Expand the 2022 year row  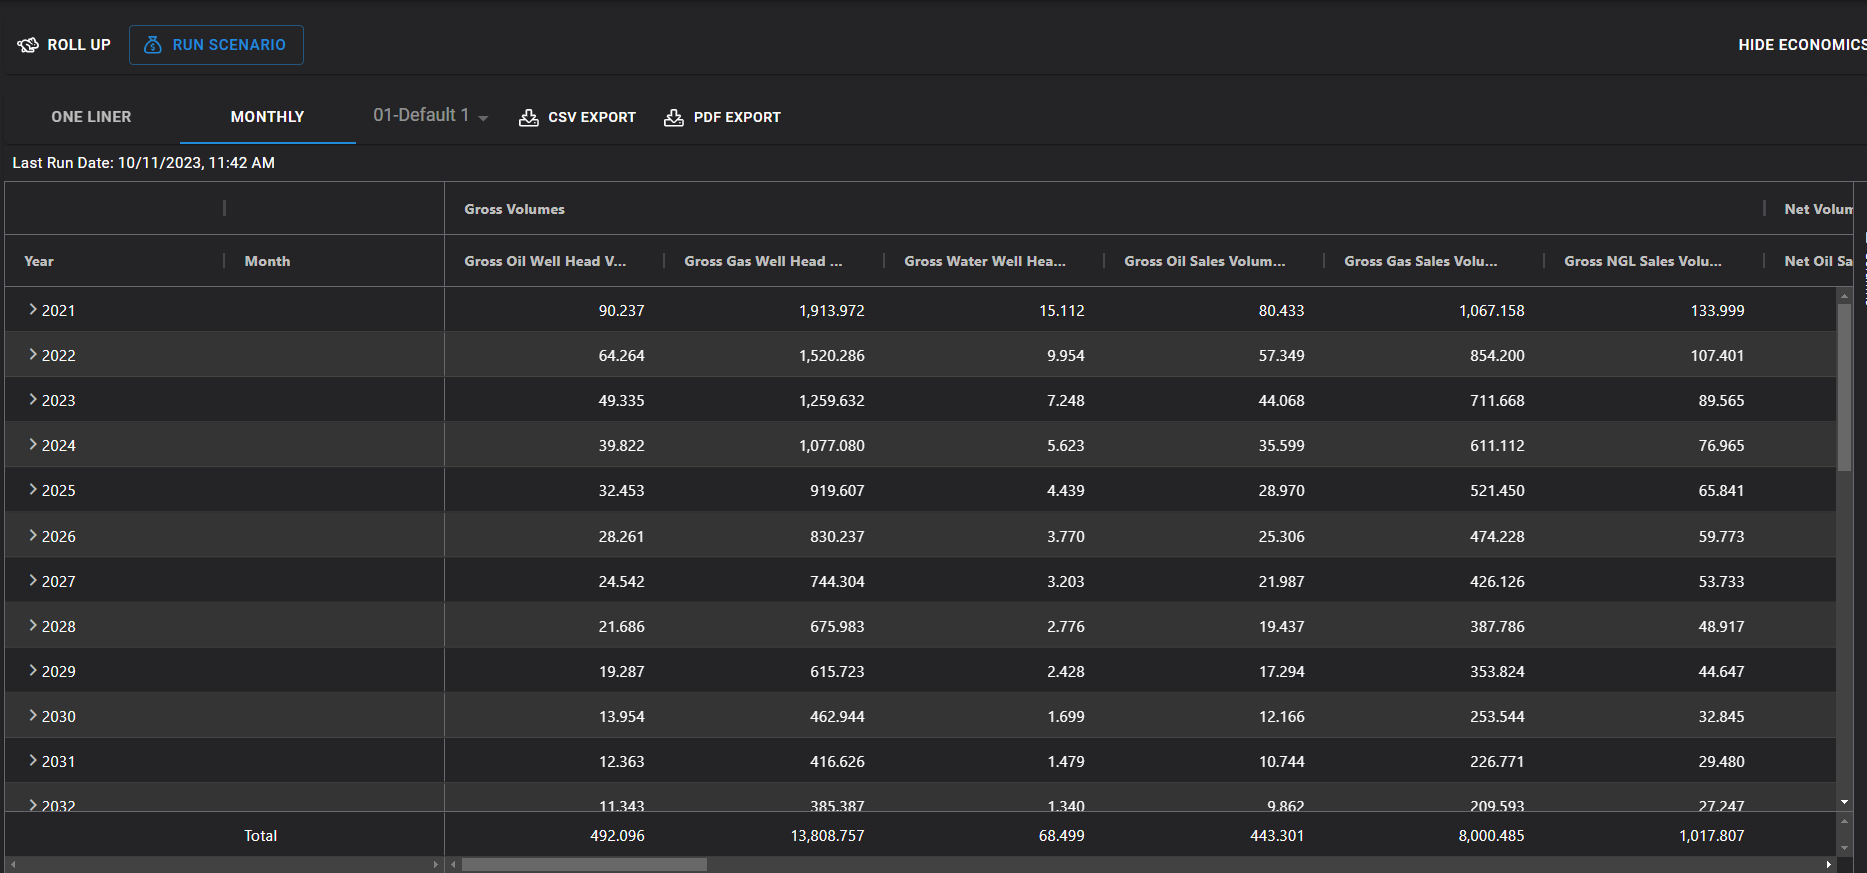pyautogui.click(x=33, y=355)
